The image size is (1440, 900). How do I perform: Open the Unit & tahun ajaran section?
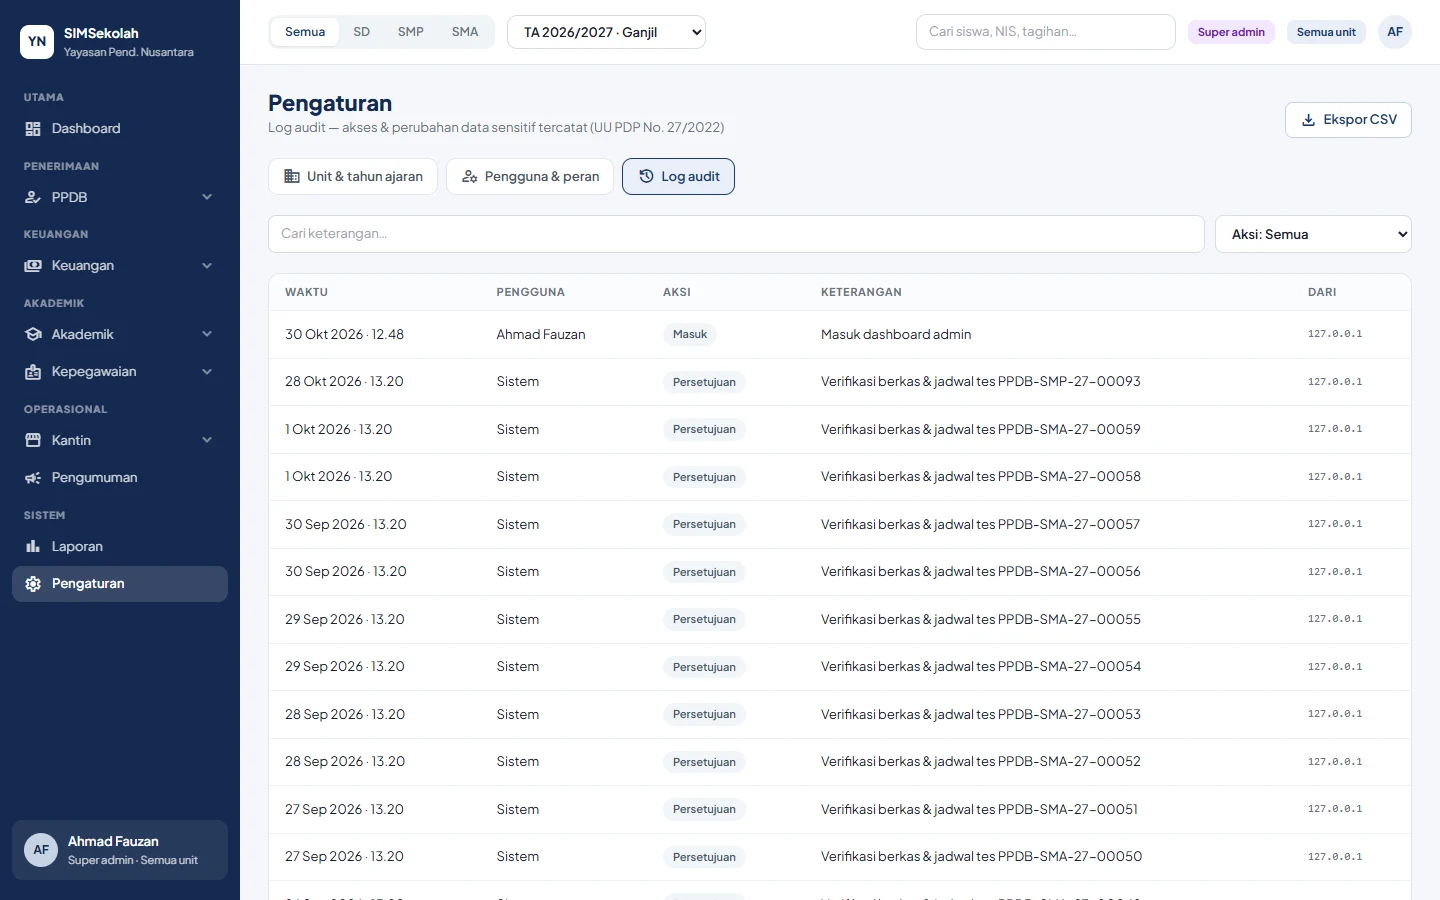[x=353, y=177]
